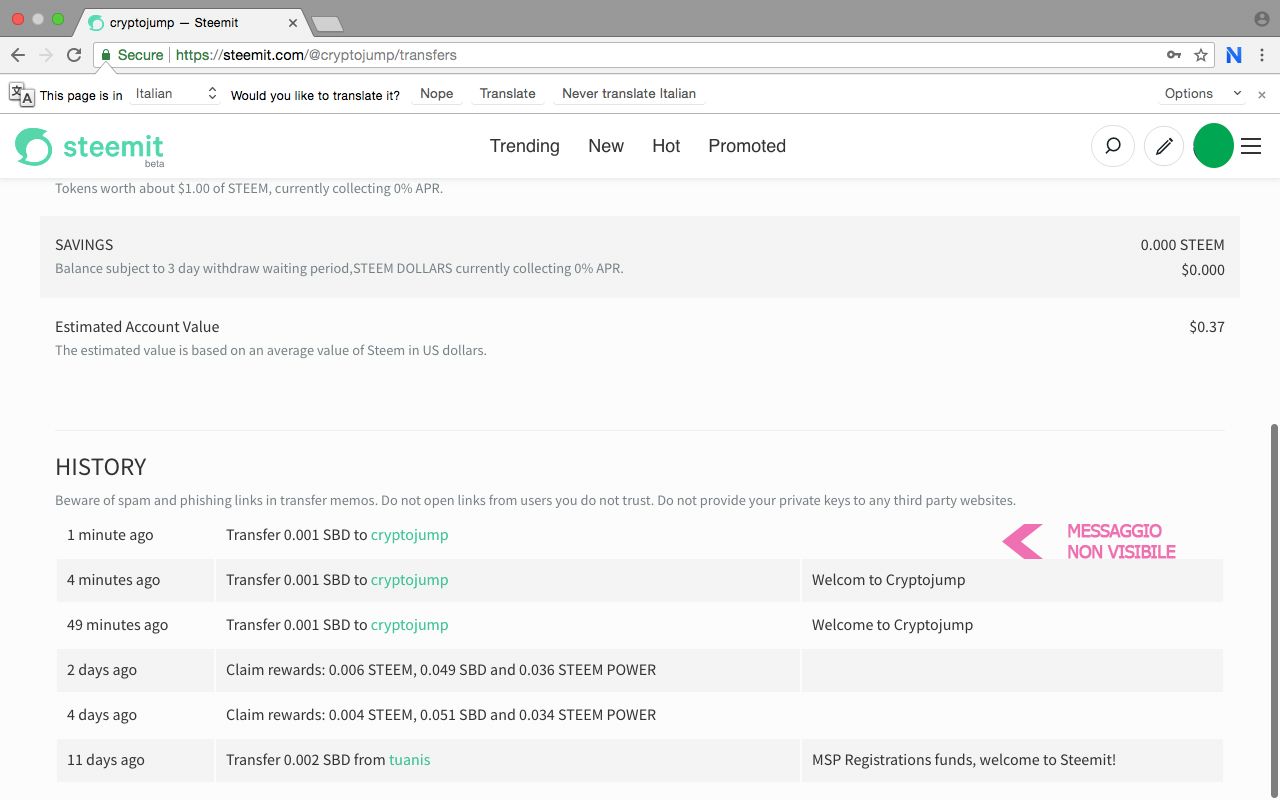Click the browser forward arrow
Image resolution: width=1280 pixels, height=800 pixels.
(46, 55)
